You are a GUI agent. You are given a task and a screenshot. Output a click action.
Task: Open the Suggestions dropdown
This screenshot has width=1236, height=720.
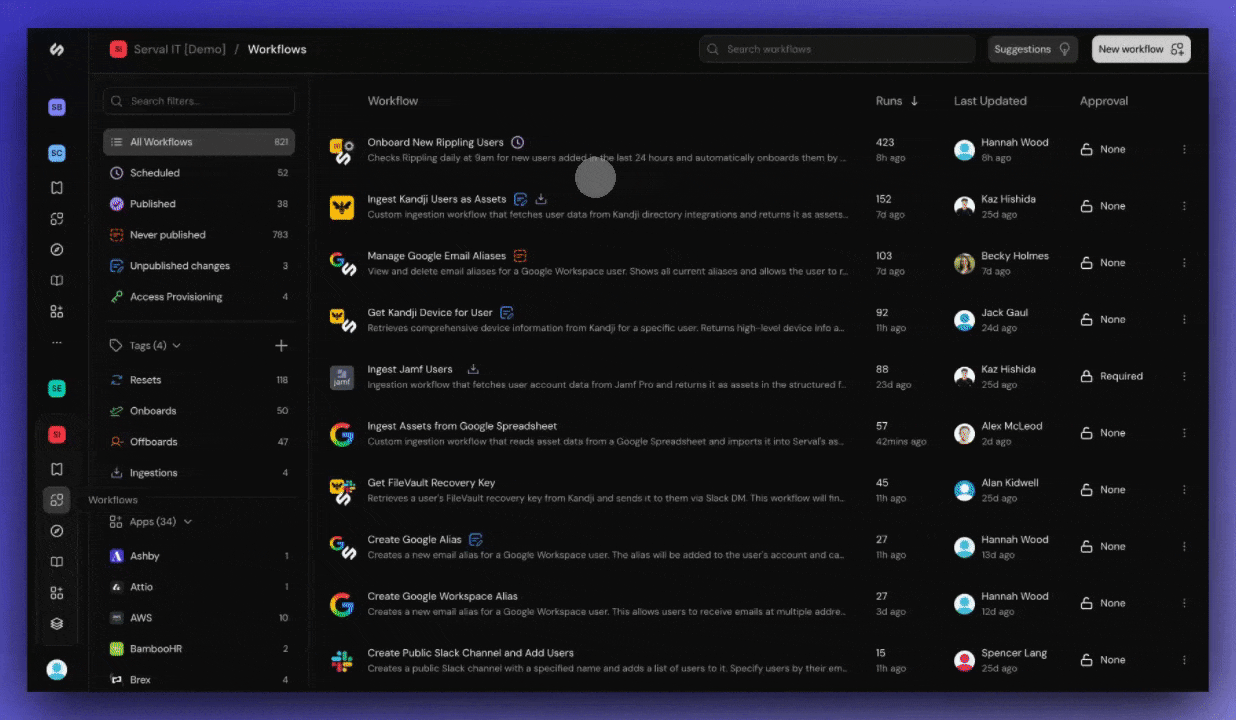(x=1031, y=48)
